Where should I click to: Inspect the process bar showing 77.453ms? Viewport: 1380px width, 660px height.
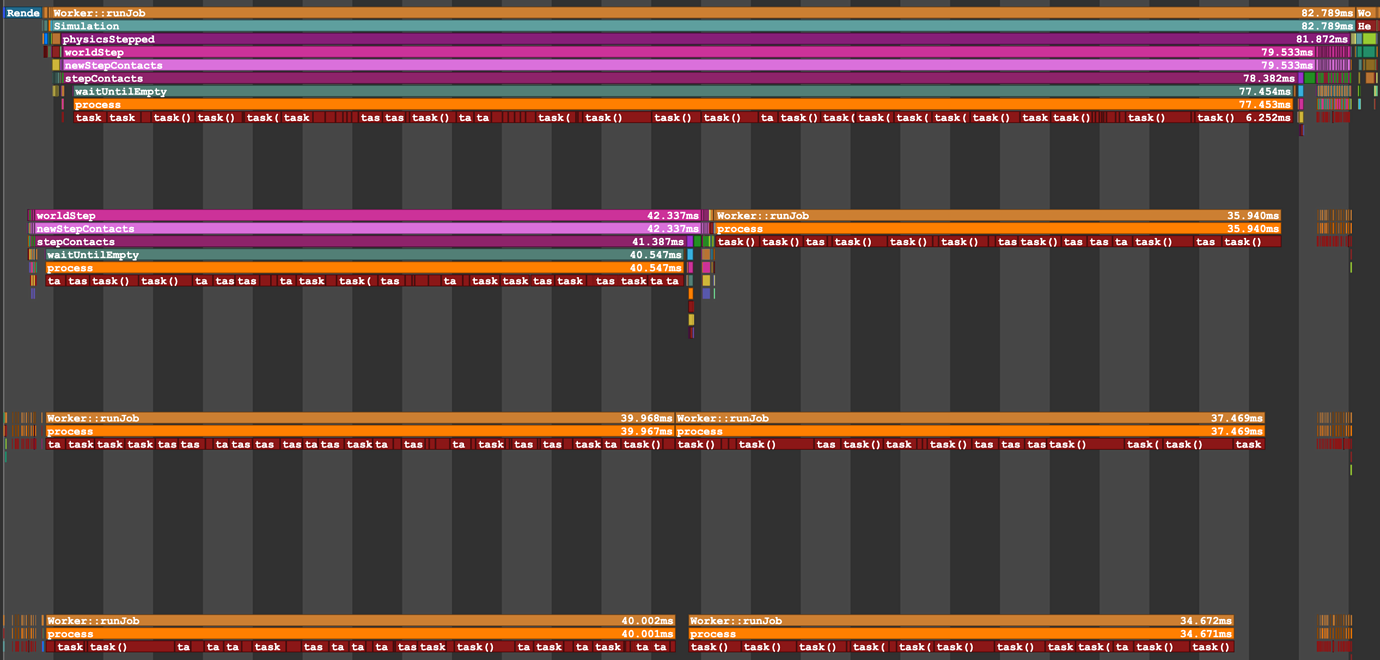click(683, 104)
